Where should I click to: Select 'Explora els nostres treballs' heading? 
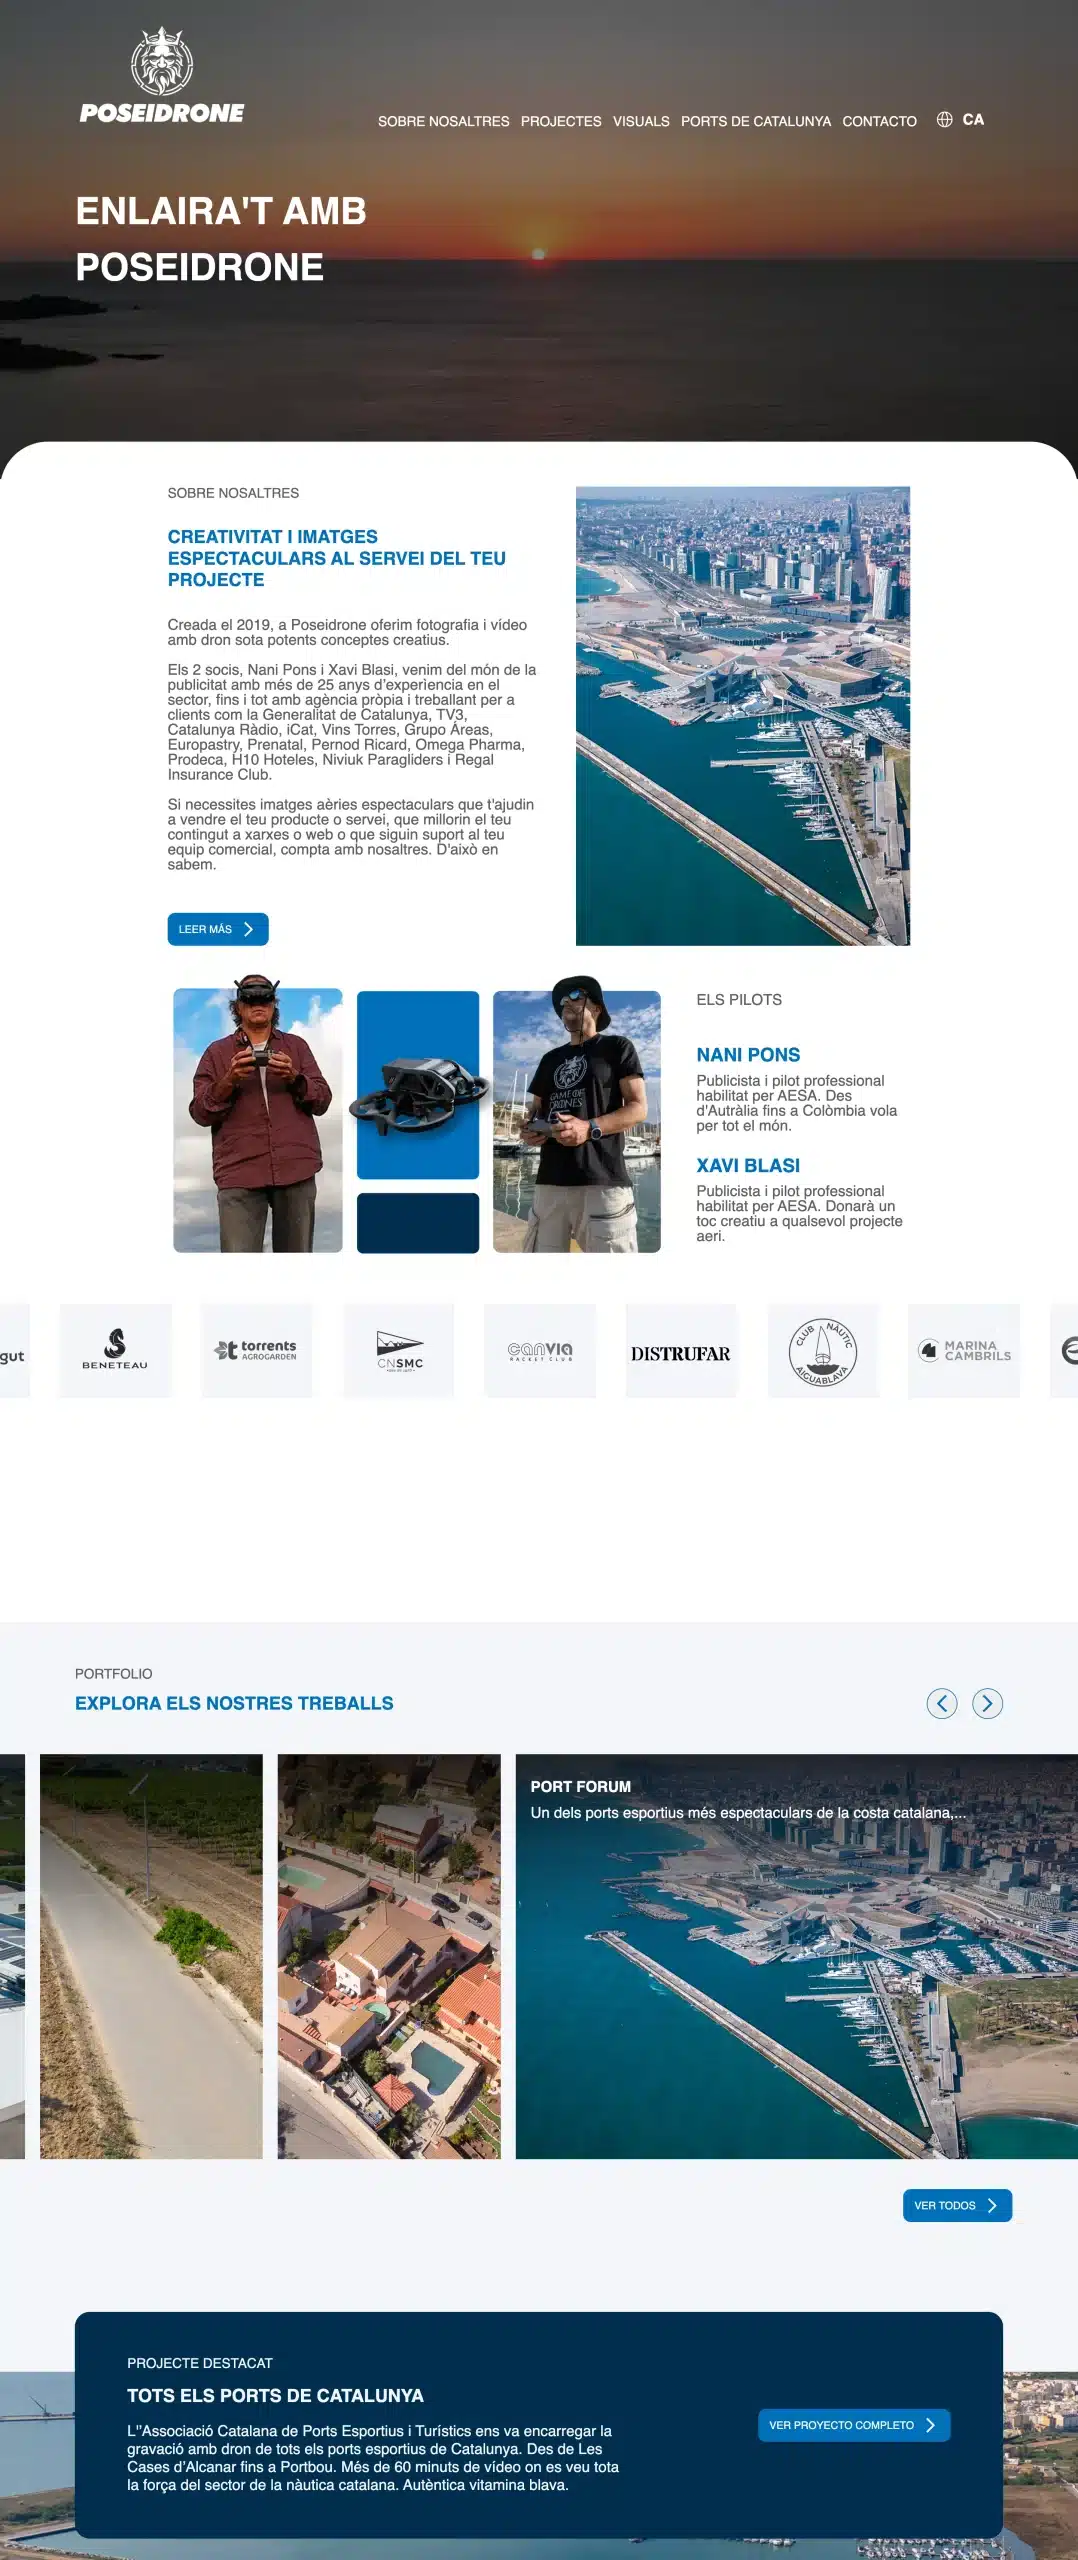pyautogui.click(x=234, y=1703)
